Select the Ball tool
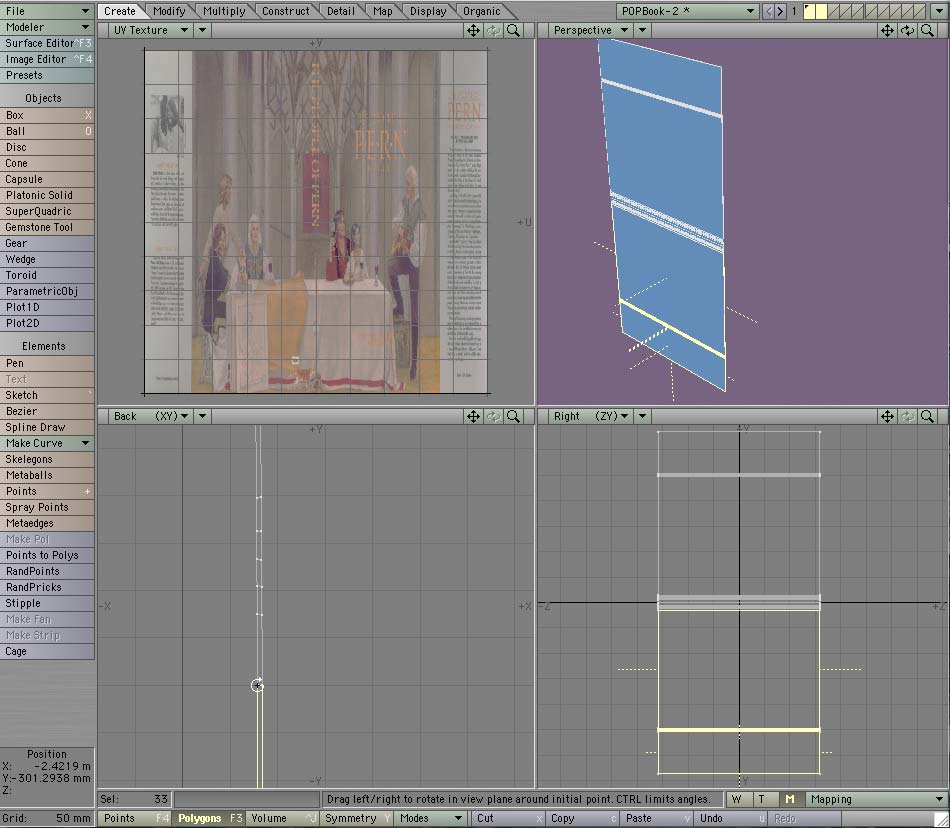Image resolution: width=950 pixels, height=828 pixels. (47, 131)
